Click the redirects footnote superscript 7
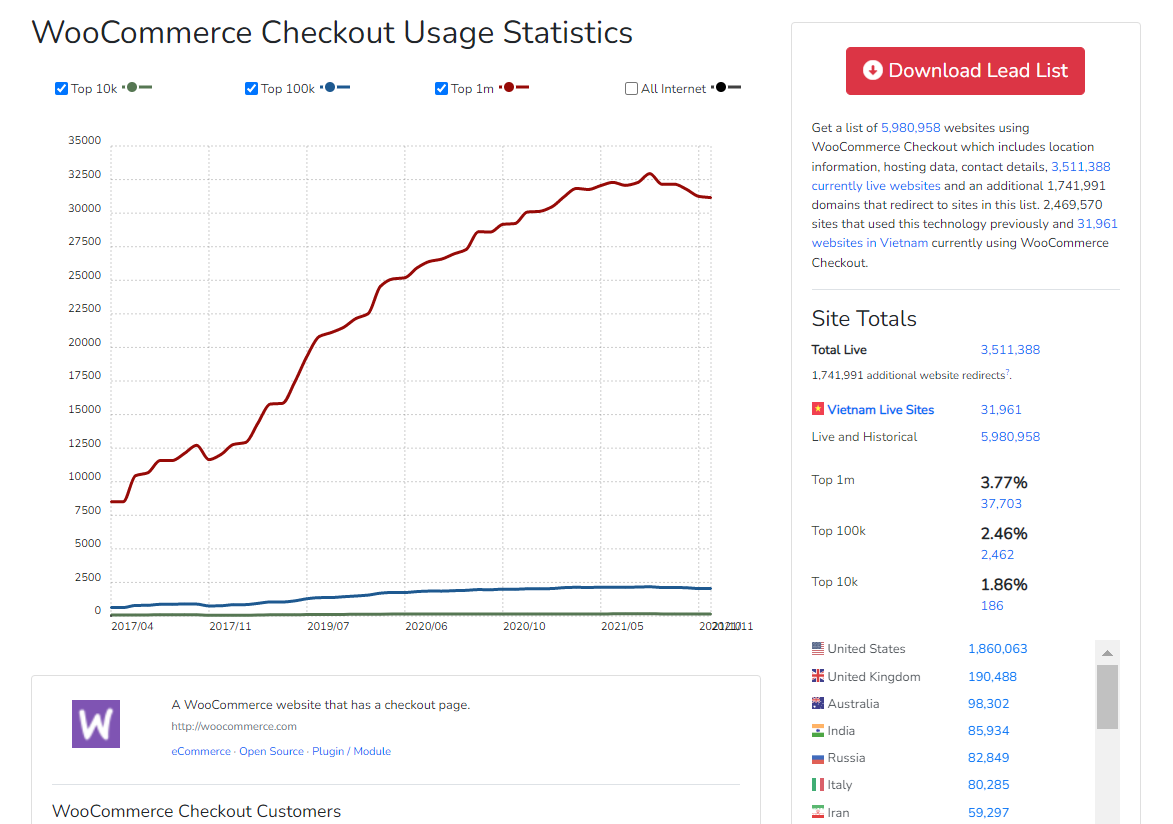Screen dimensions: 1173x824 tap(1008, 372)
